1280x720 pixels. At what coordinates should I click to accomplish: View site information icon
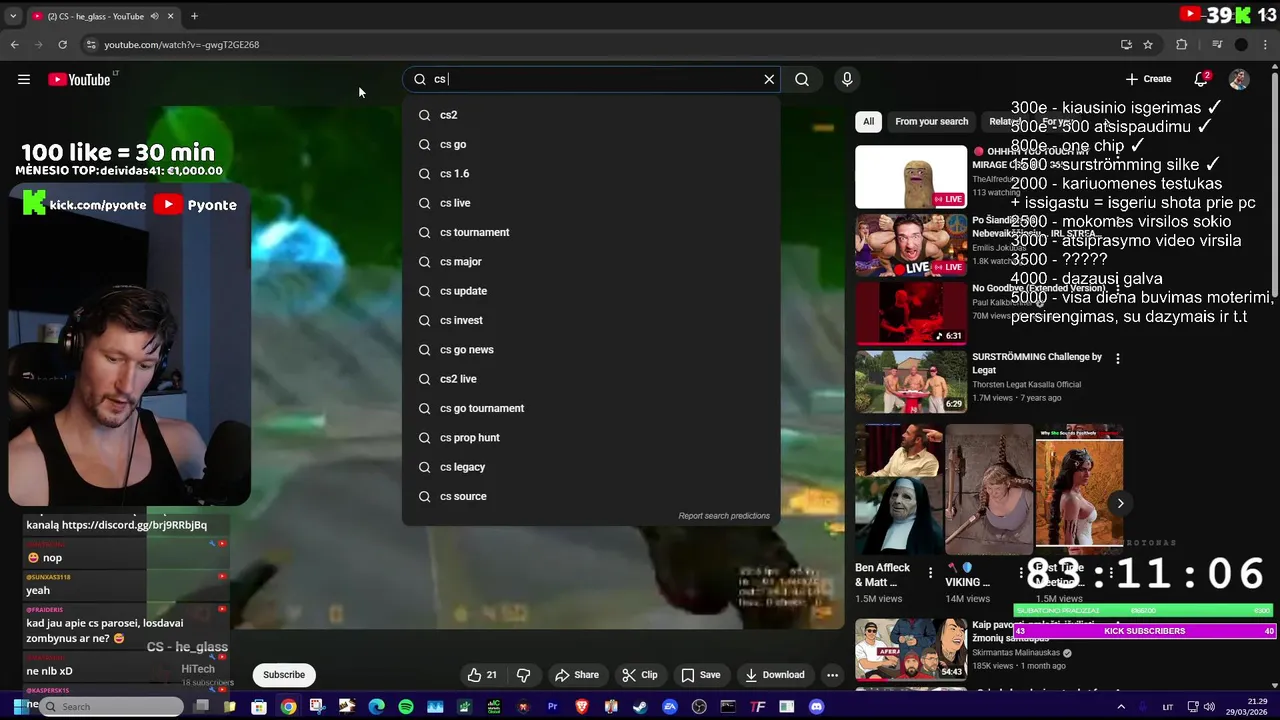click(x=91, y=44)
